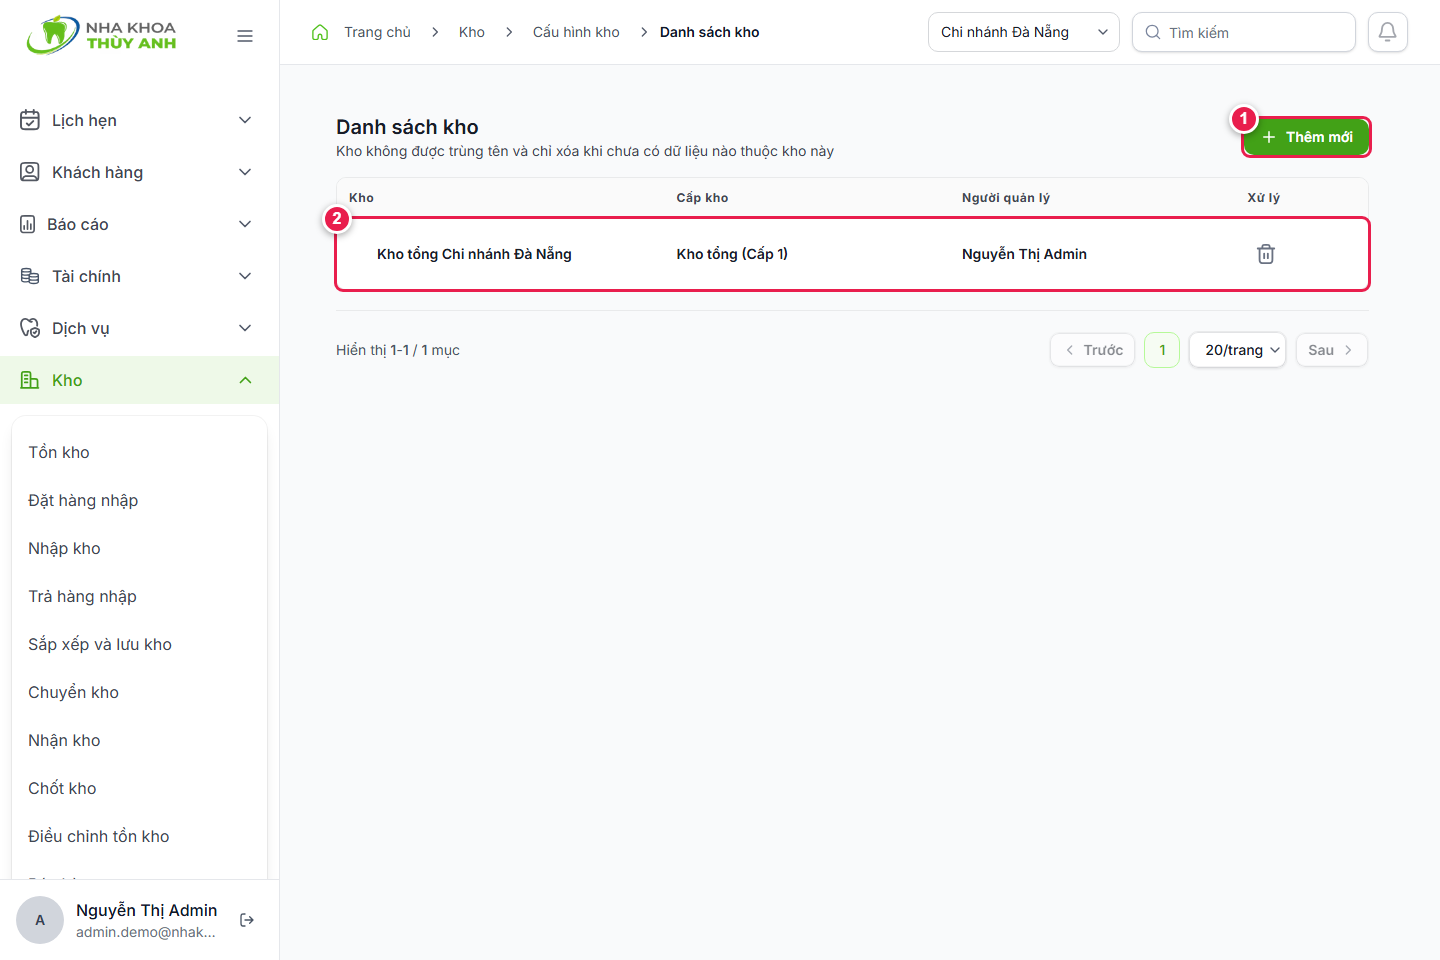Expand the Lịch hẹn menu
Image resolution: width=1440 pixels, height=960 pixels.
click(x=245, y=120)
